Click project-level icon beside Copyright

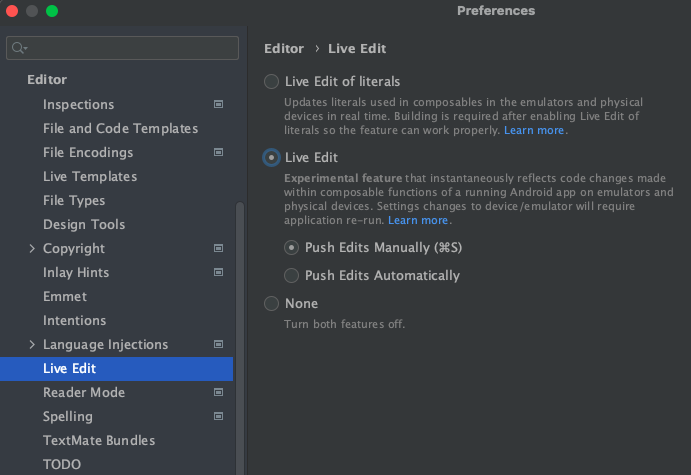click(219, 248)
